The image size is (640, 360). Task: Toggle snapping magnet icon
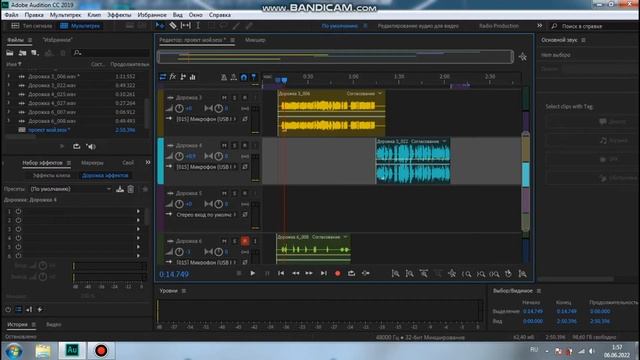click(244, 77)
